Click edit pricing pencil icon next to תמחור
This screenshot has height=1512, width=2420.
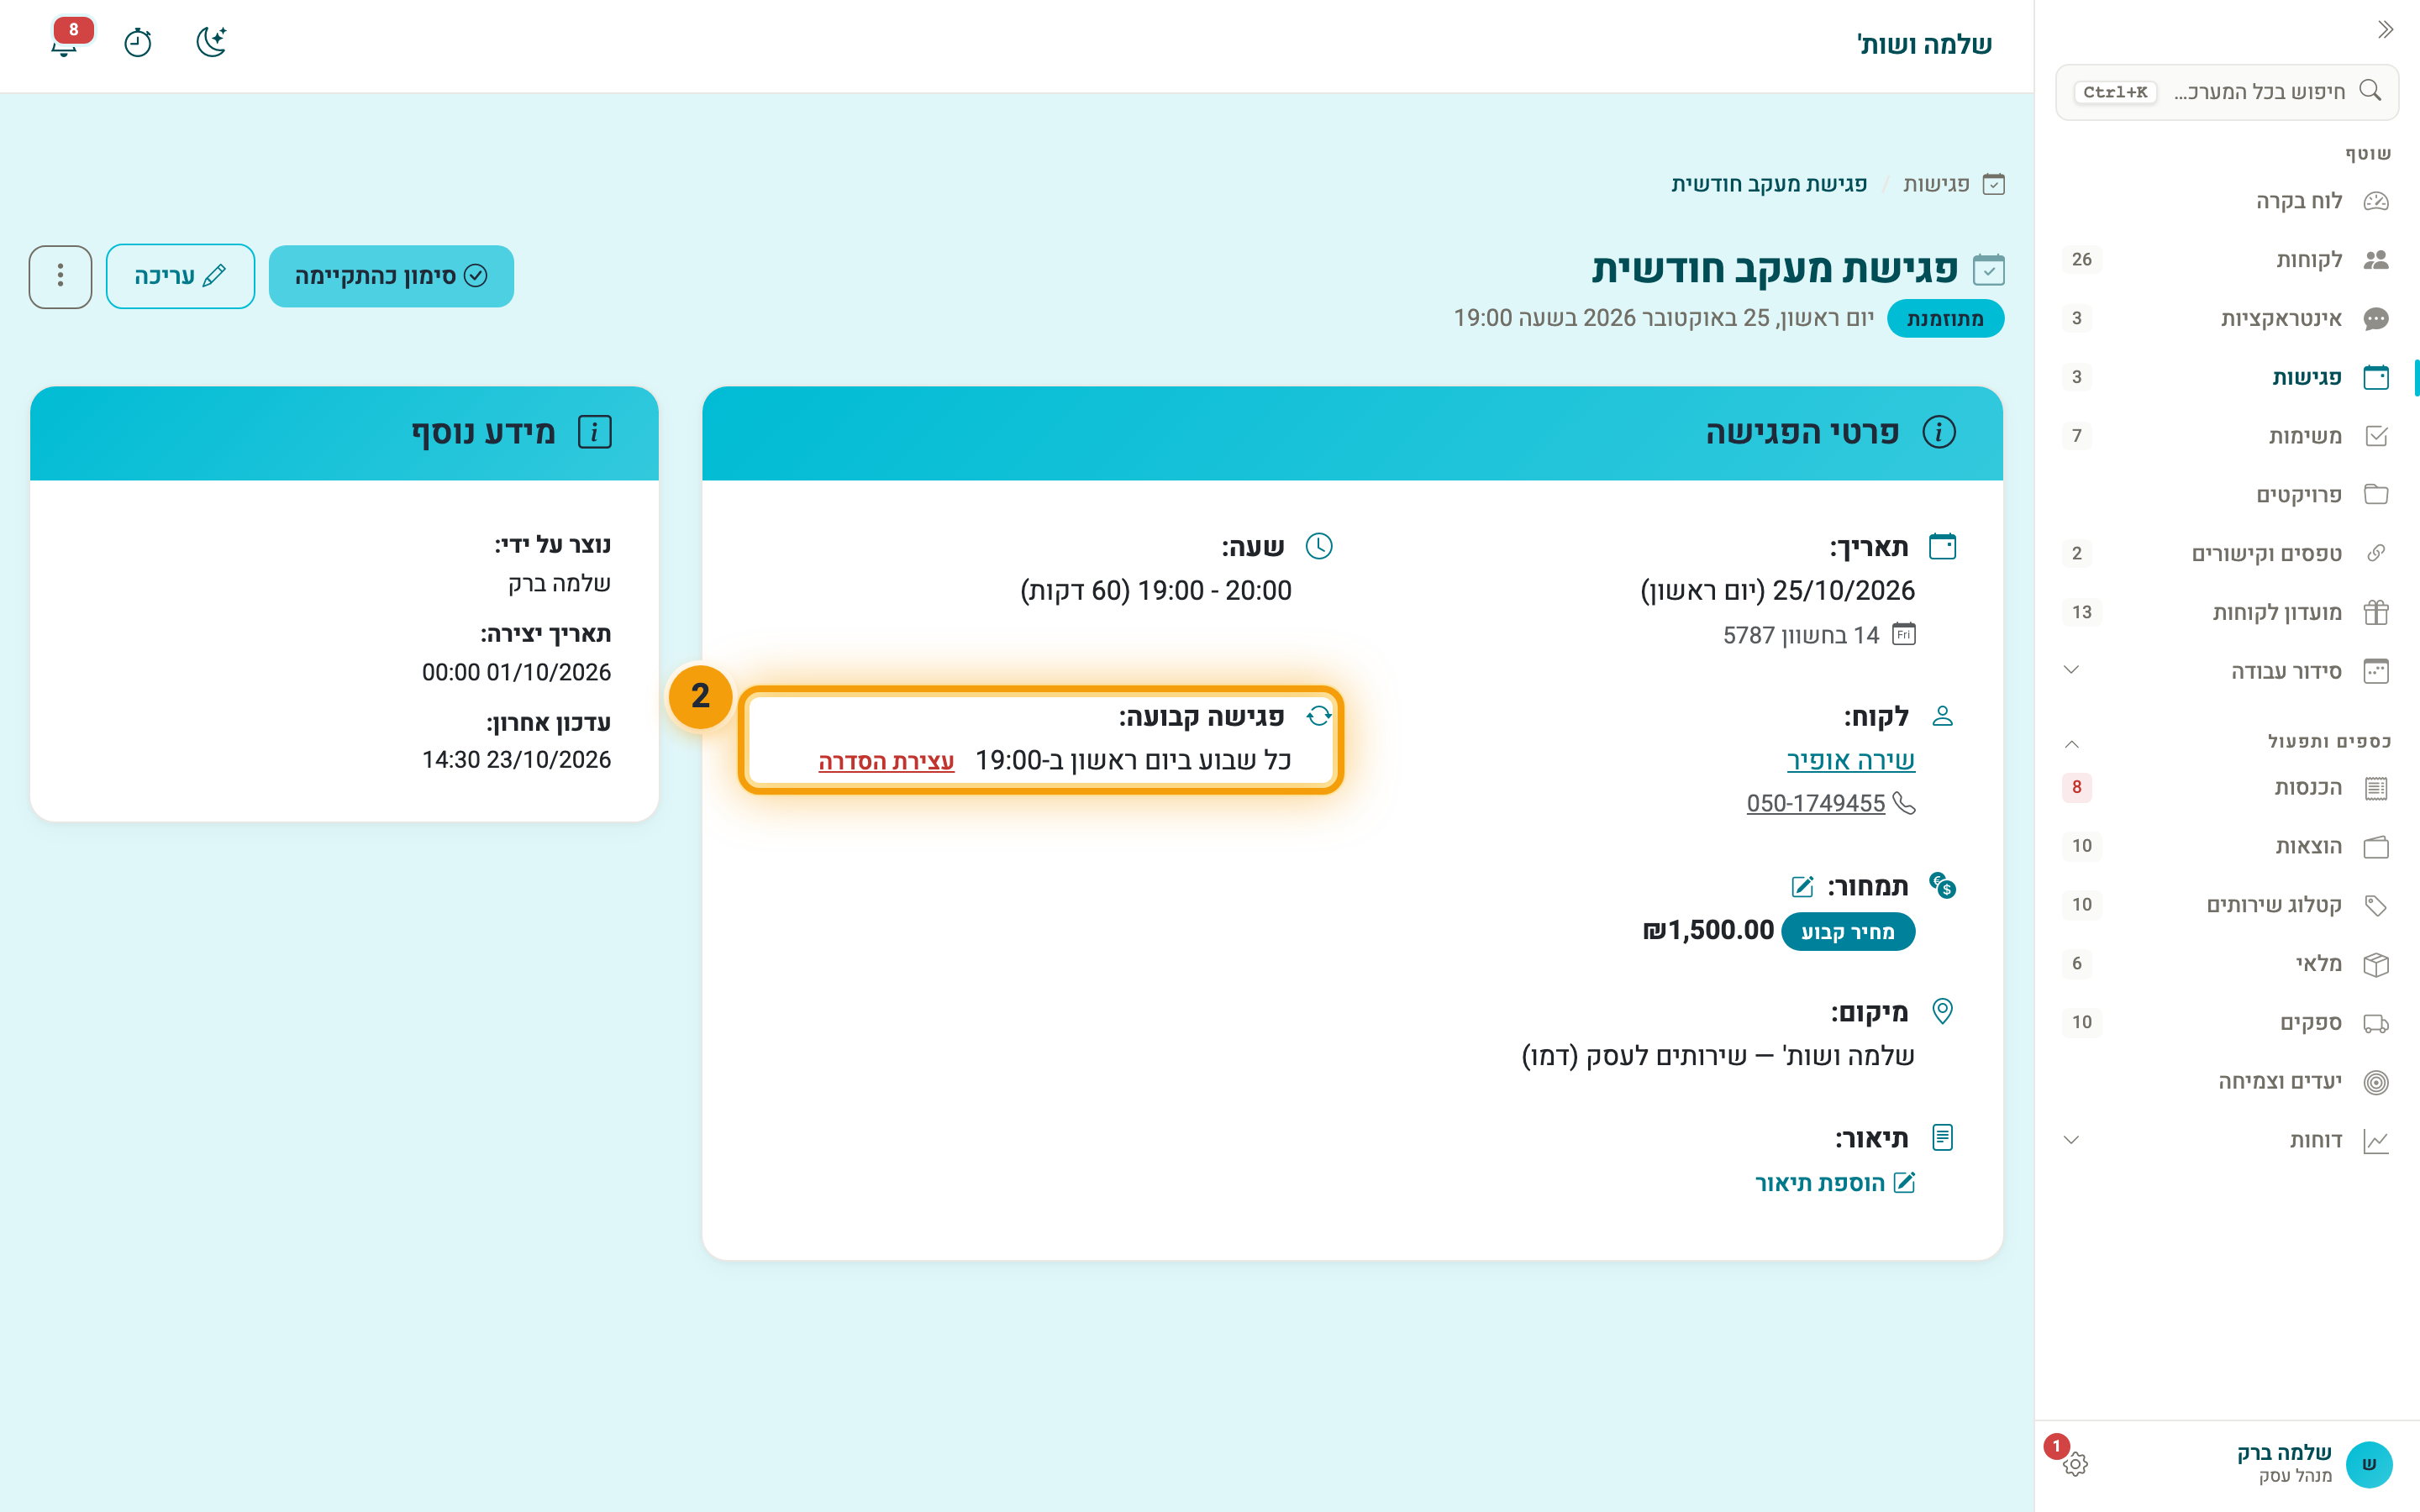tap(1802, 887)
